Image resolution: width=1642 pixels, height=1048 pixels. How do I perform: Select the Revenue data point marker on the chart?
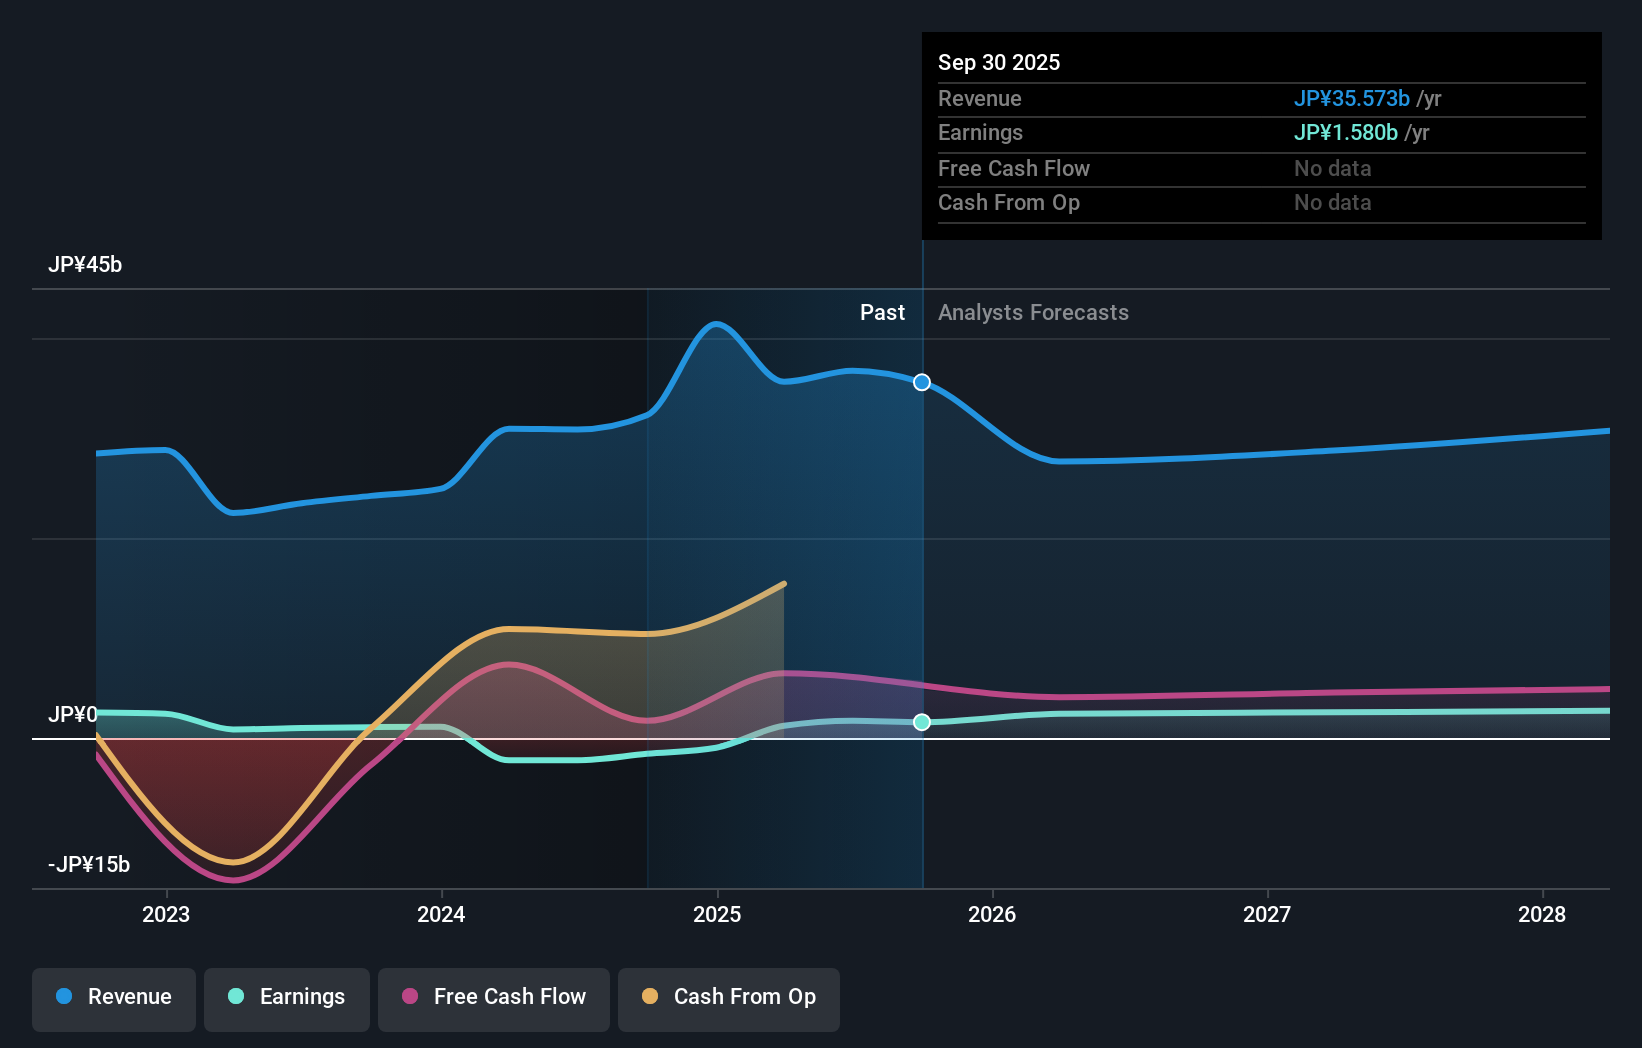pyautogui.click(x=921, y=382)
